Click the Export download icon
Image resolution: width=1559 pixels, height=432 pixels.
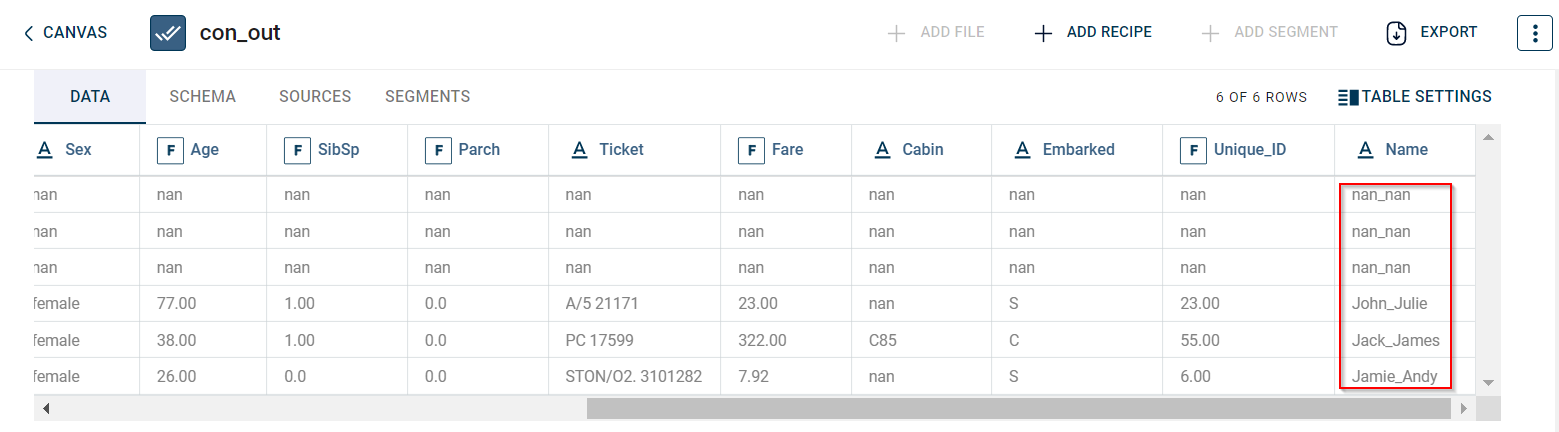coord(1397,33)
